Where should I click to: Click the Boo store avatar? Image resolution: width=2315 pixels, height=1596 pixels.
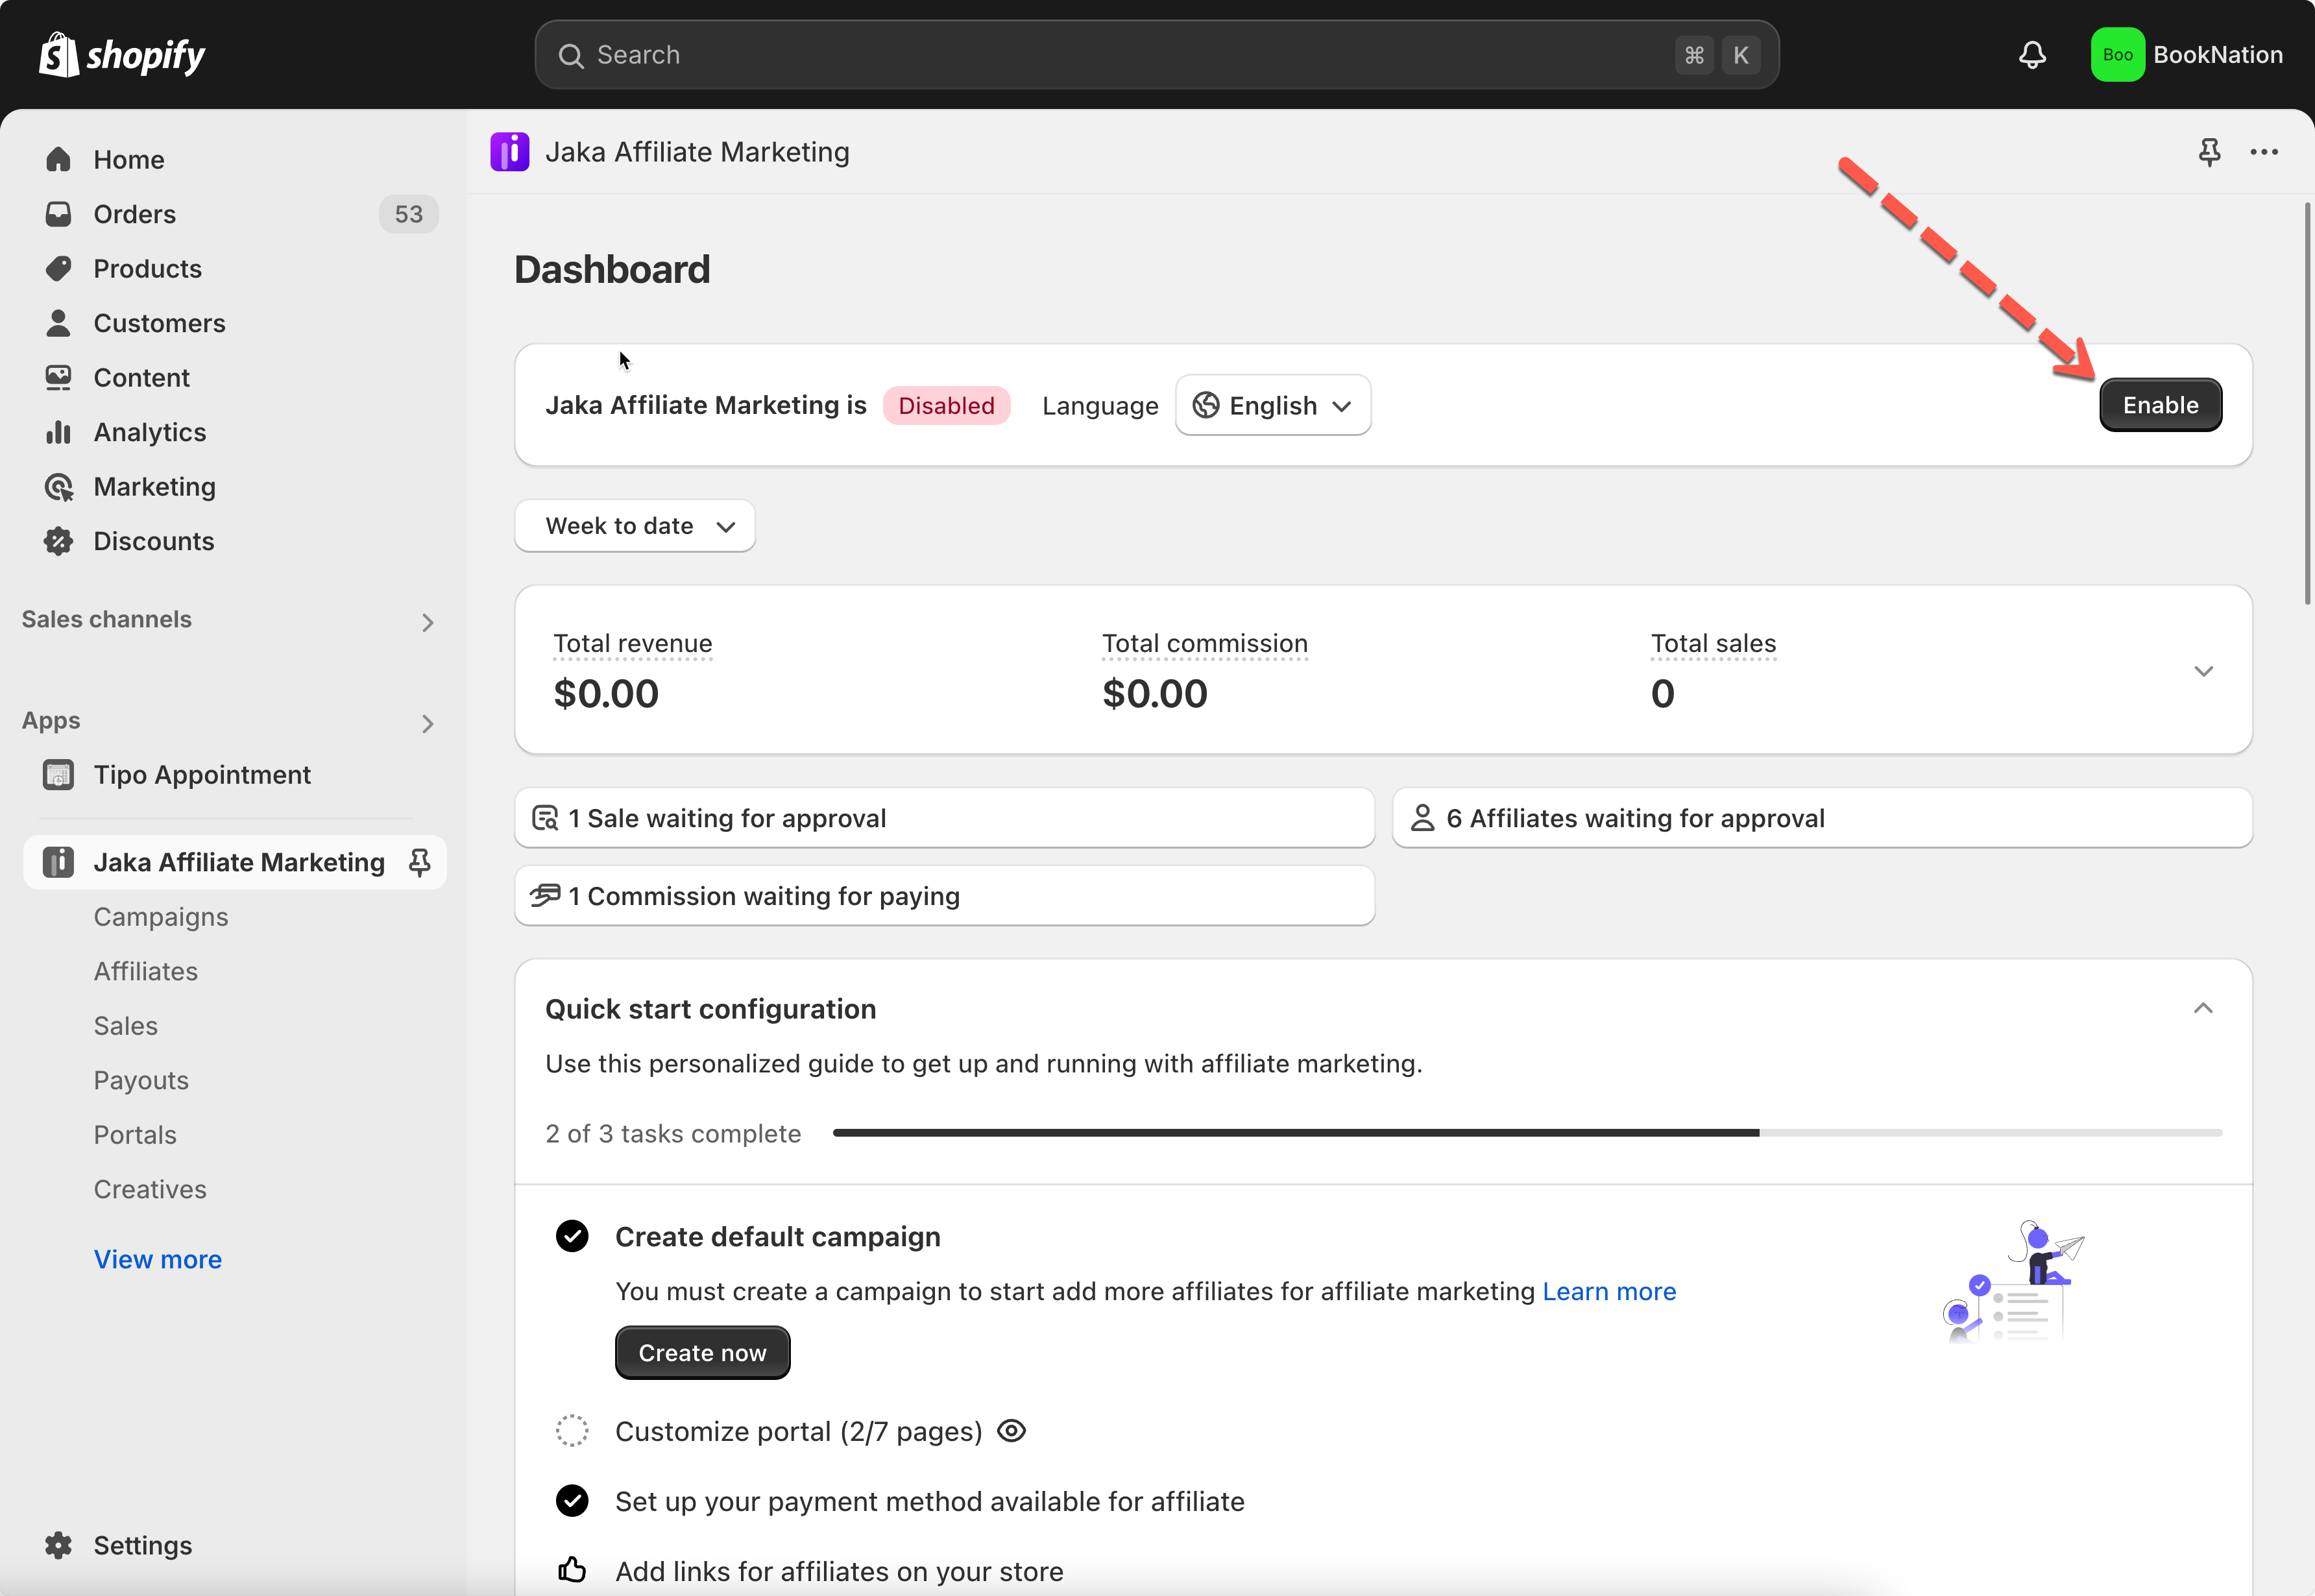click(2117, 55)
